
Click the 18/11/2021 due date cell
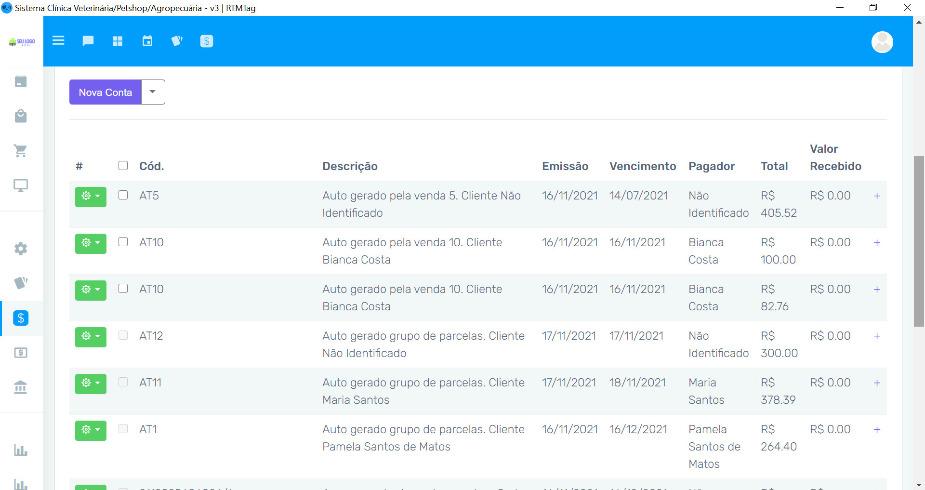(637, 383)
